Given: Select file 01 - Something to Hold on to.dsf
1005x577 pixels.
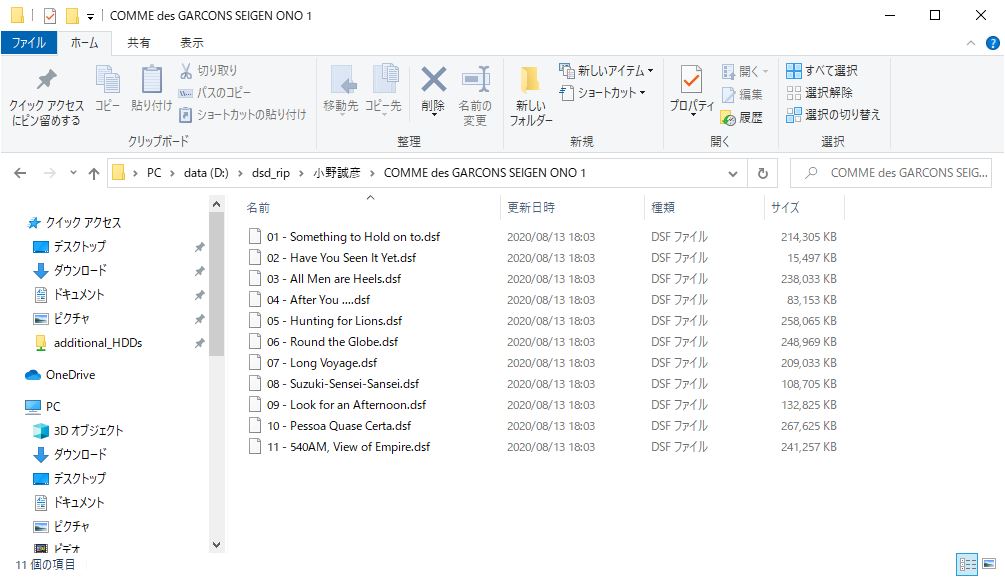Looking at the screenshot, I should click(353, 237).
